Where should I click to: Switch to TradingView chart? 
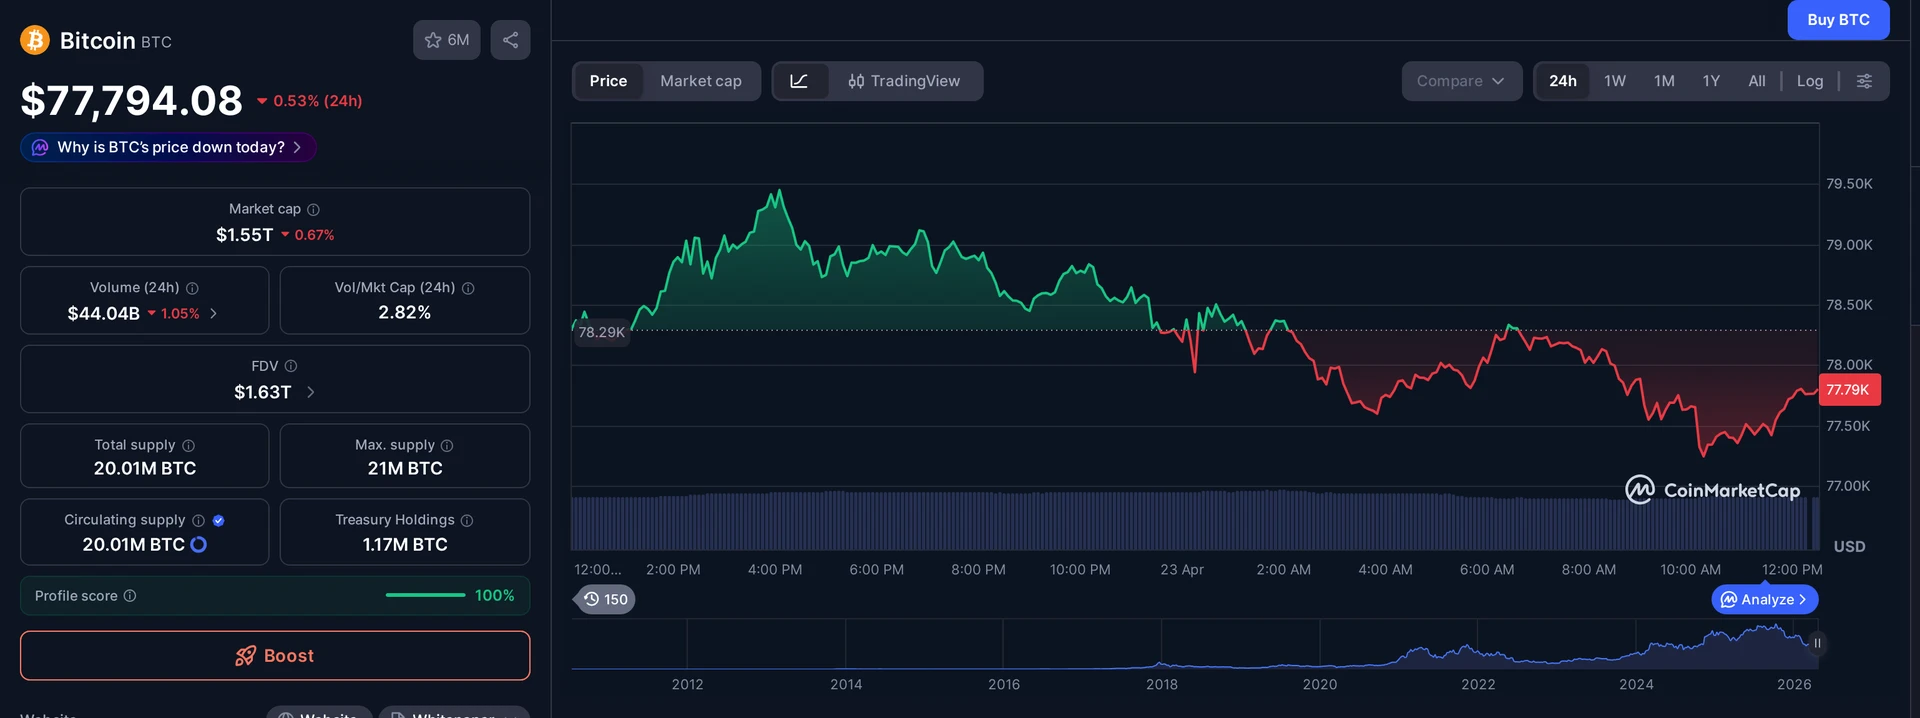pos(904,81)
